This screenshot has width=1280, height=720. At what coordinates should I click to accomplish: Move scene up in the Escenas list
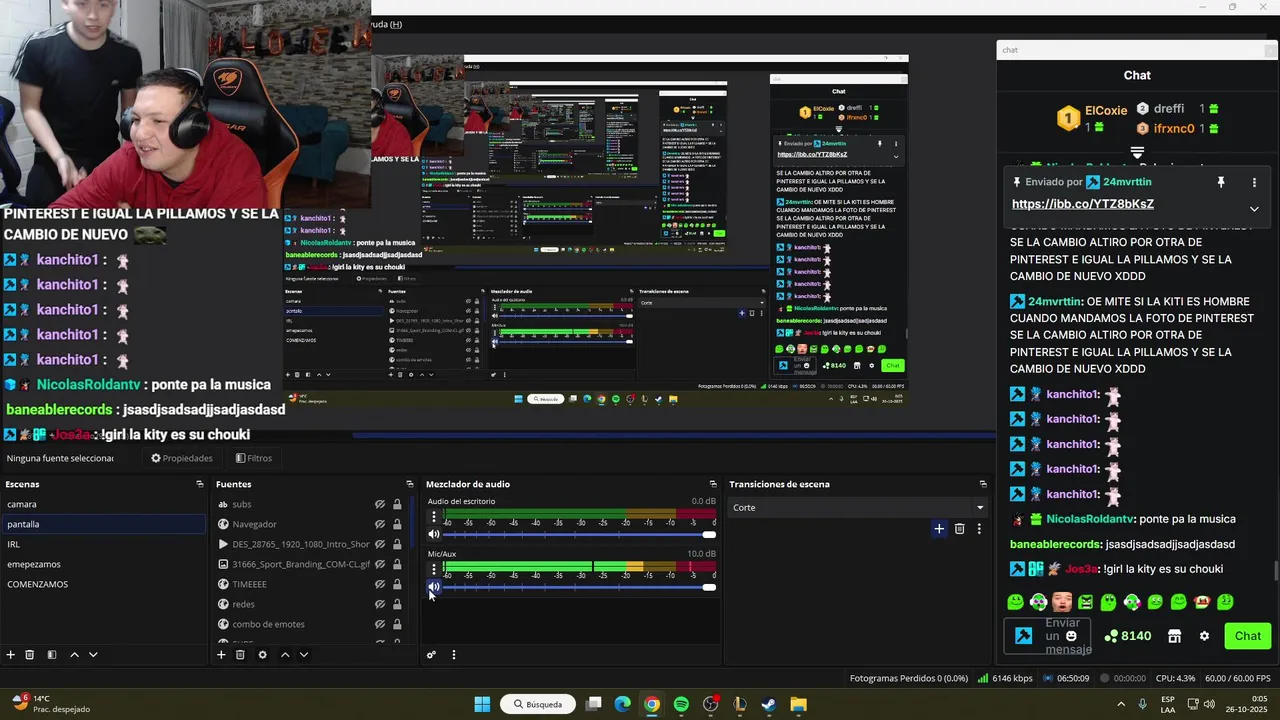[74, 655]
